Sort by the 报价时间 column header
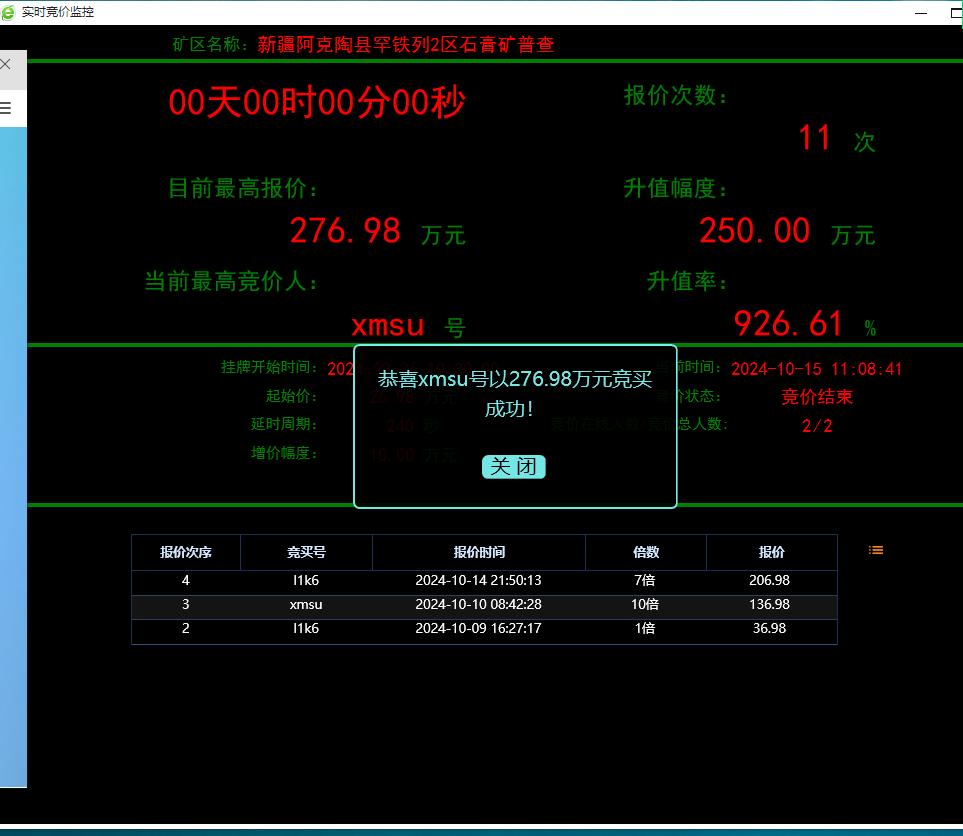This screenshot has height=836, width=963. (479, 552)
